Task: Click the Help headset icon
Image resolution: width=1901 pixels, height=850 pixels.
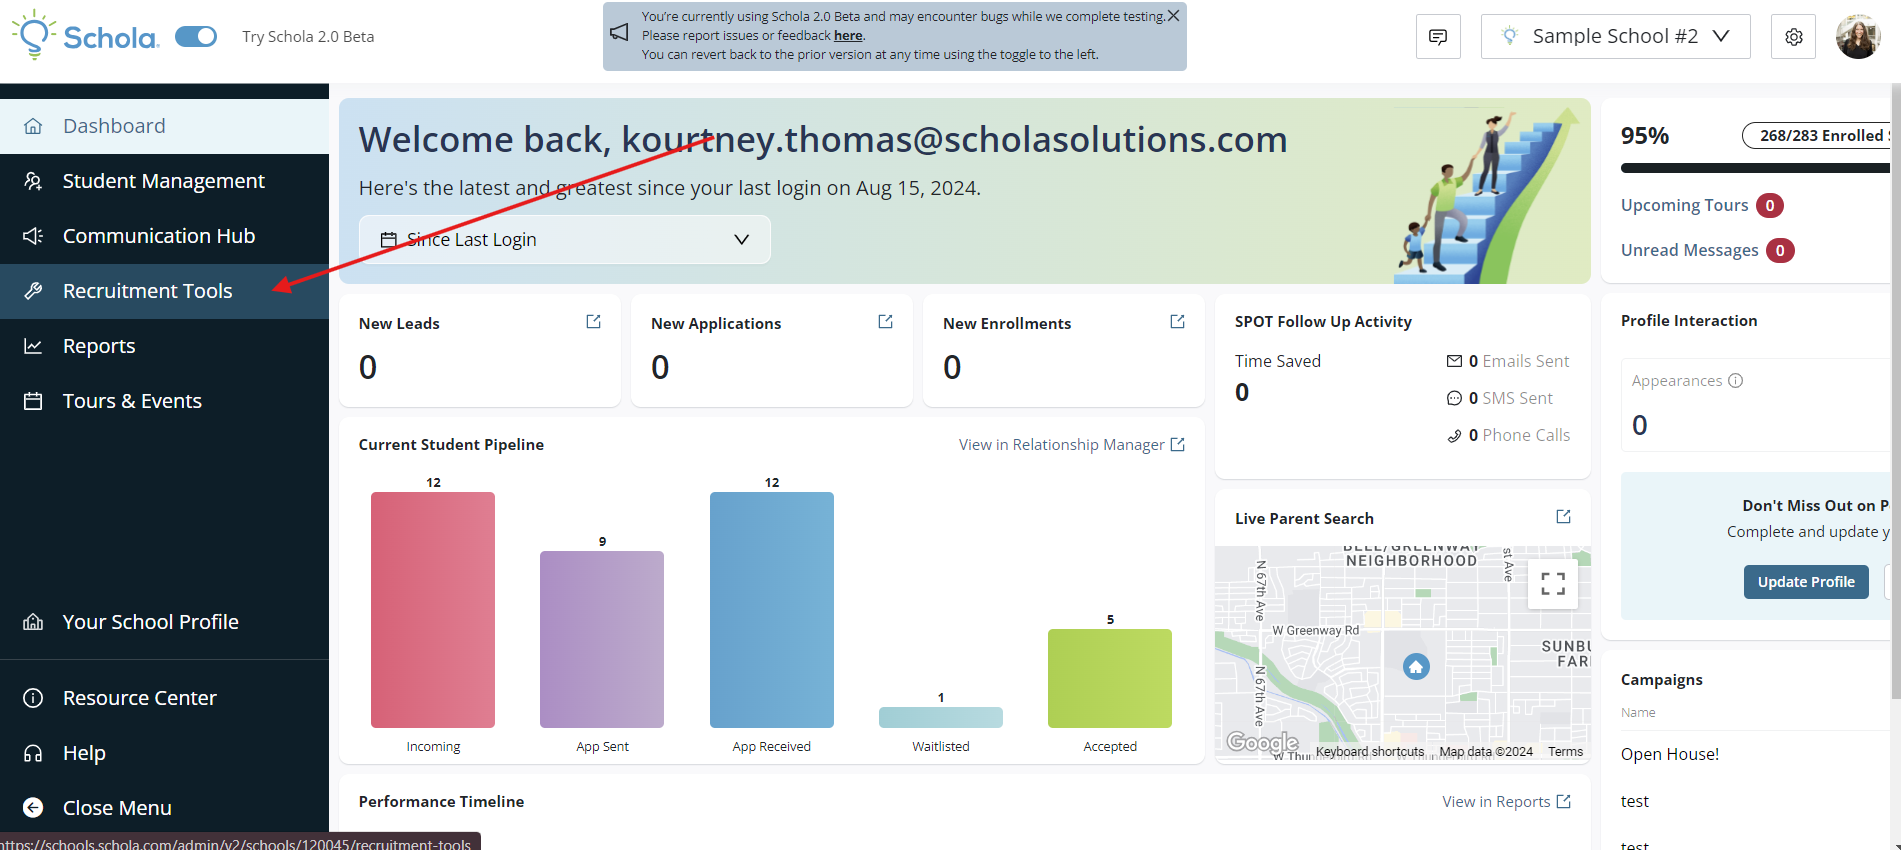Action: click(33, 753)
